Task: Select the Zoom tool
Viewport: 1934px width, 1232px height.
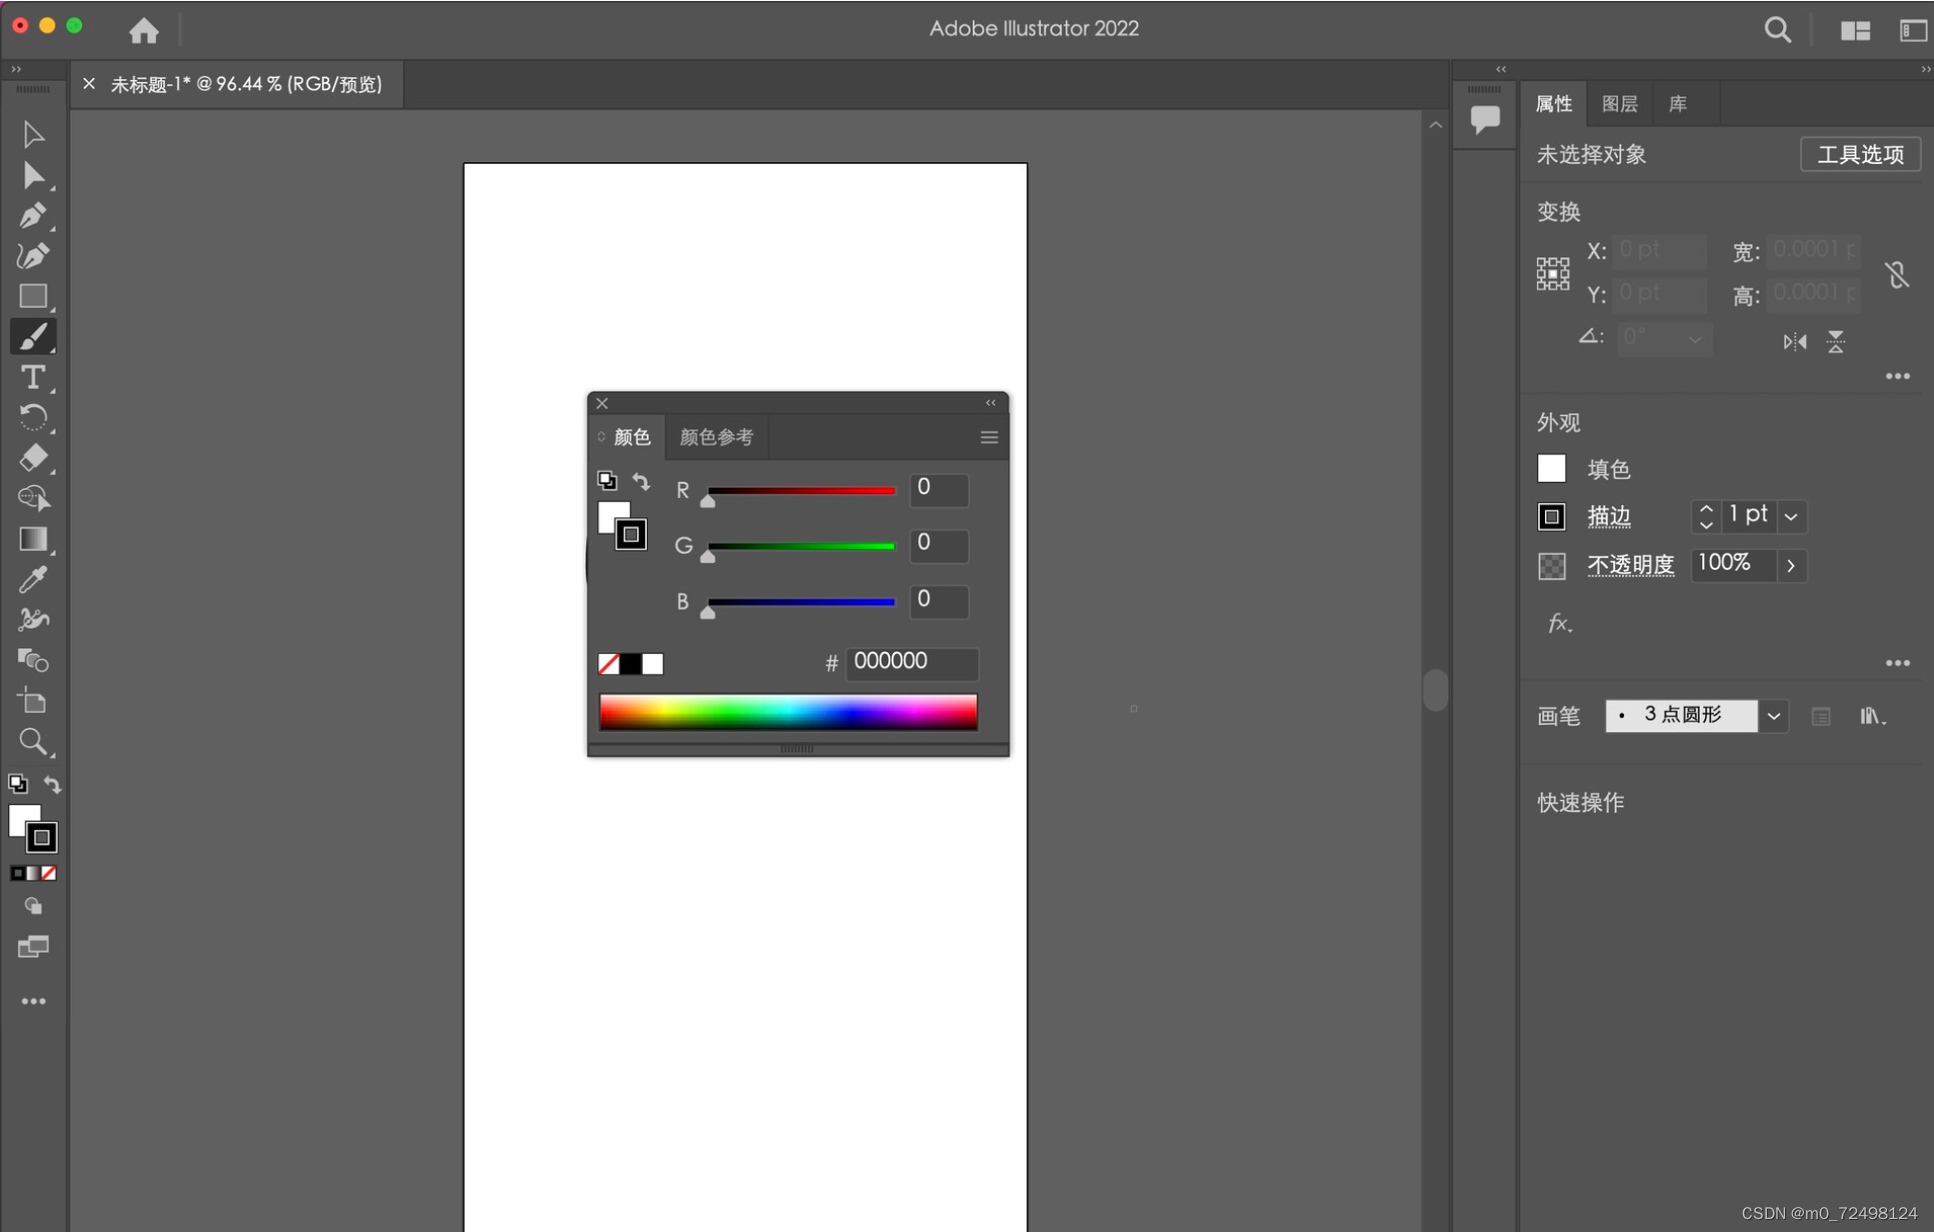Action: click(32, 741)
